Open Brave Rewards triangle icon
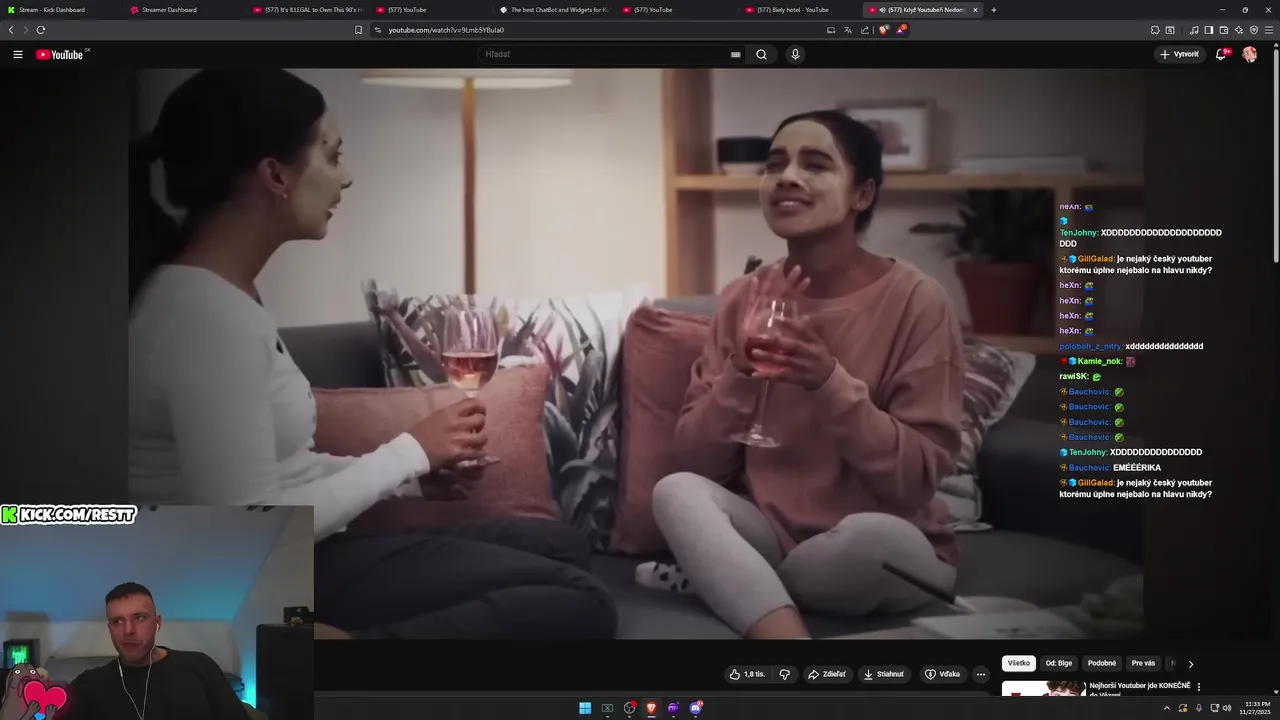This screenshot has height=720, width=1280. [x=901, y=30]
